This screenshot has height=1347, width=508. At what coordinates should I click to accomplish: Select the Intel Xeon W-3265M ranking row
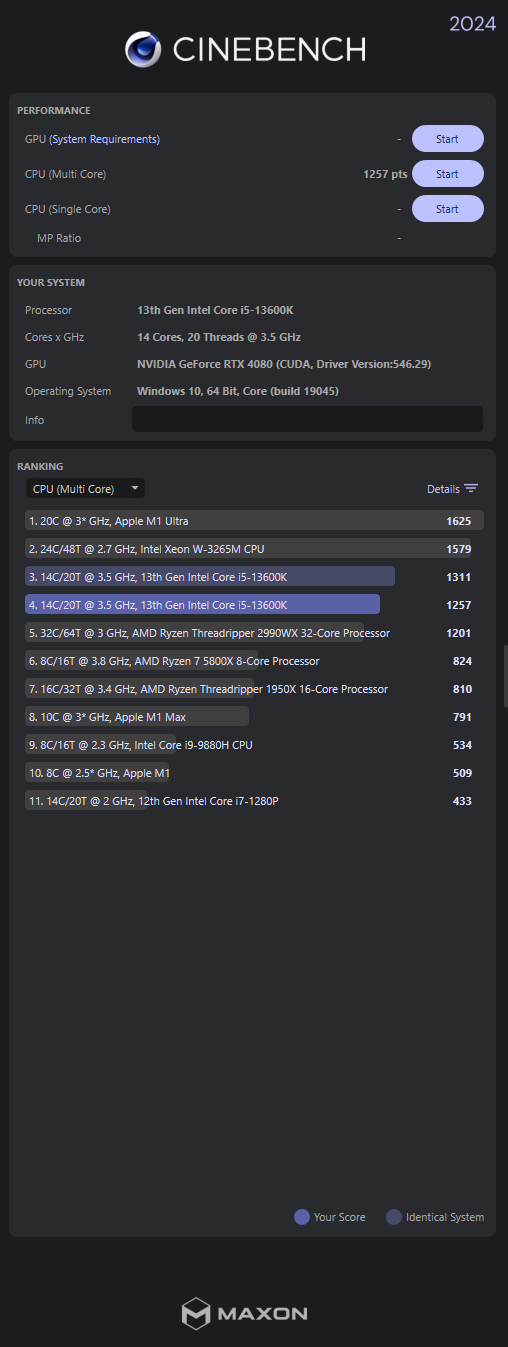pyautogui.click(x=254, y=549)
